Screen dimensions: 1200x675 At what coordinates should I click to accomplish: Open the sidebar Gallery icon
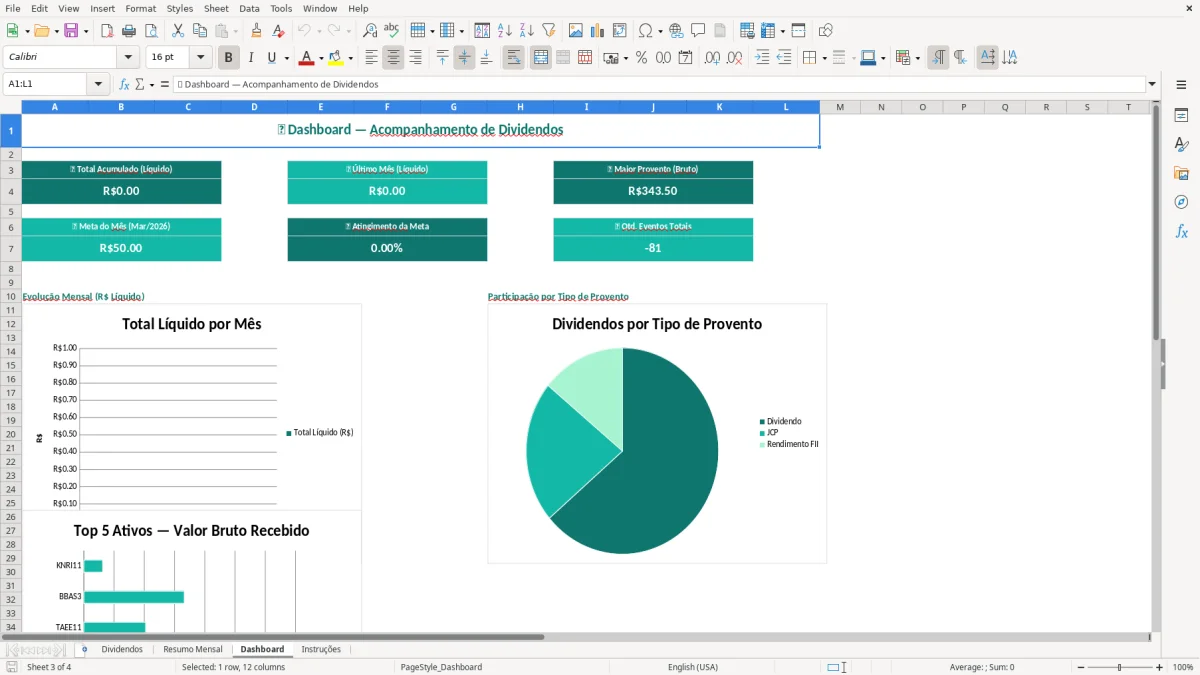(1181, 173)
